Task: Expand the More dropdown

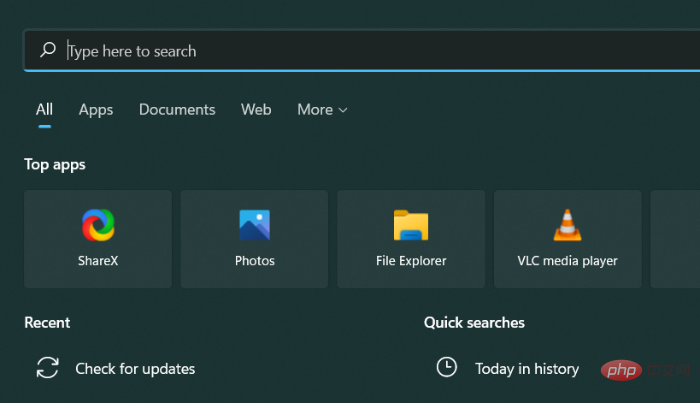Action: (x=322, y=110)
